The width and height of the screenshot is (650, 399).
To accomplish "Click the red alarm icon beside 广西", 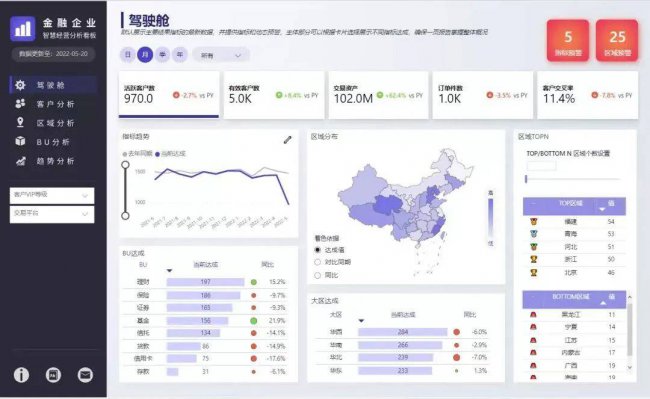I will click(x=533, y=365).
